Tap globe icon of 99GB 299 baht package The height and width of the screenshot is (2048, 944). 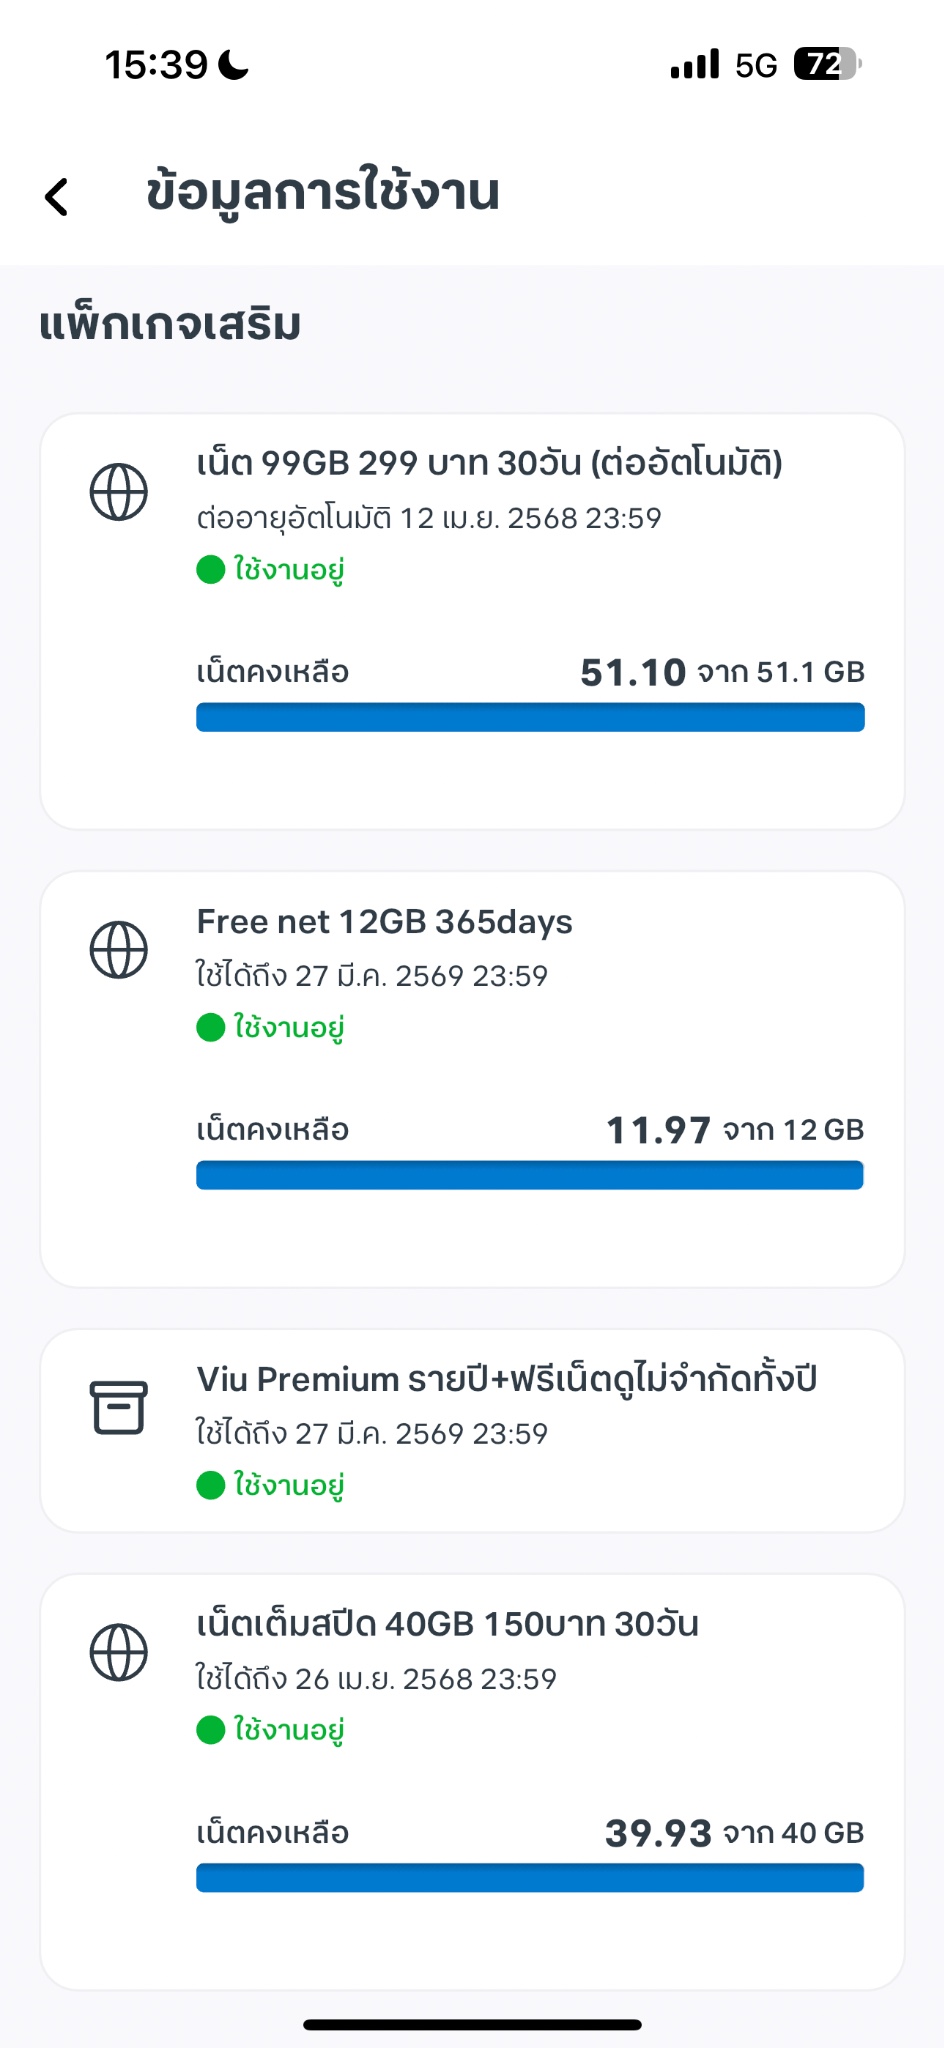[119, 492]
